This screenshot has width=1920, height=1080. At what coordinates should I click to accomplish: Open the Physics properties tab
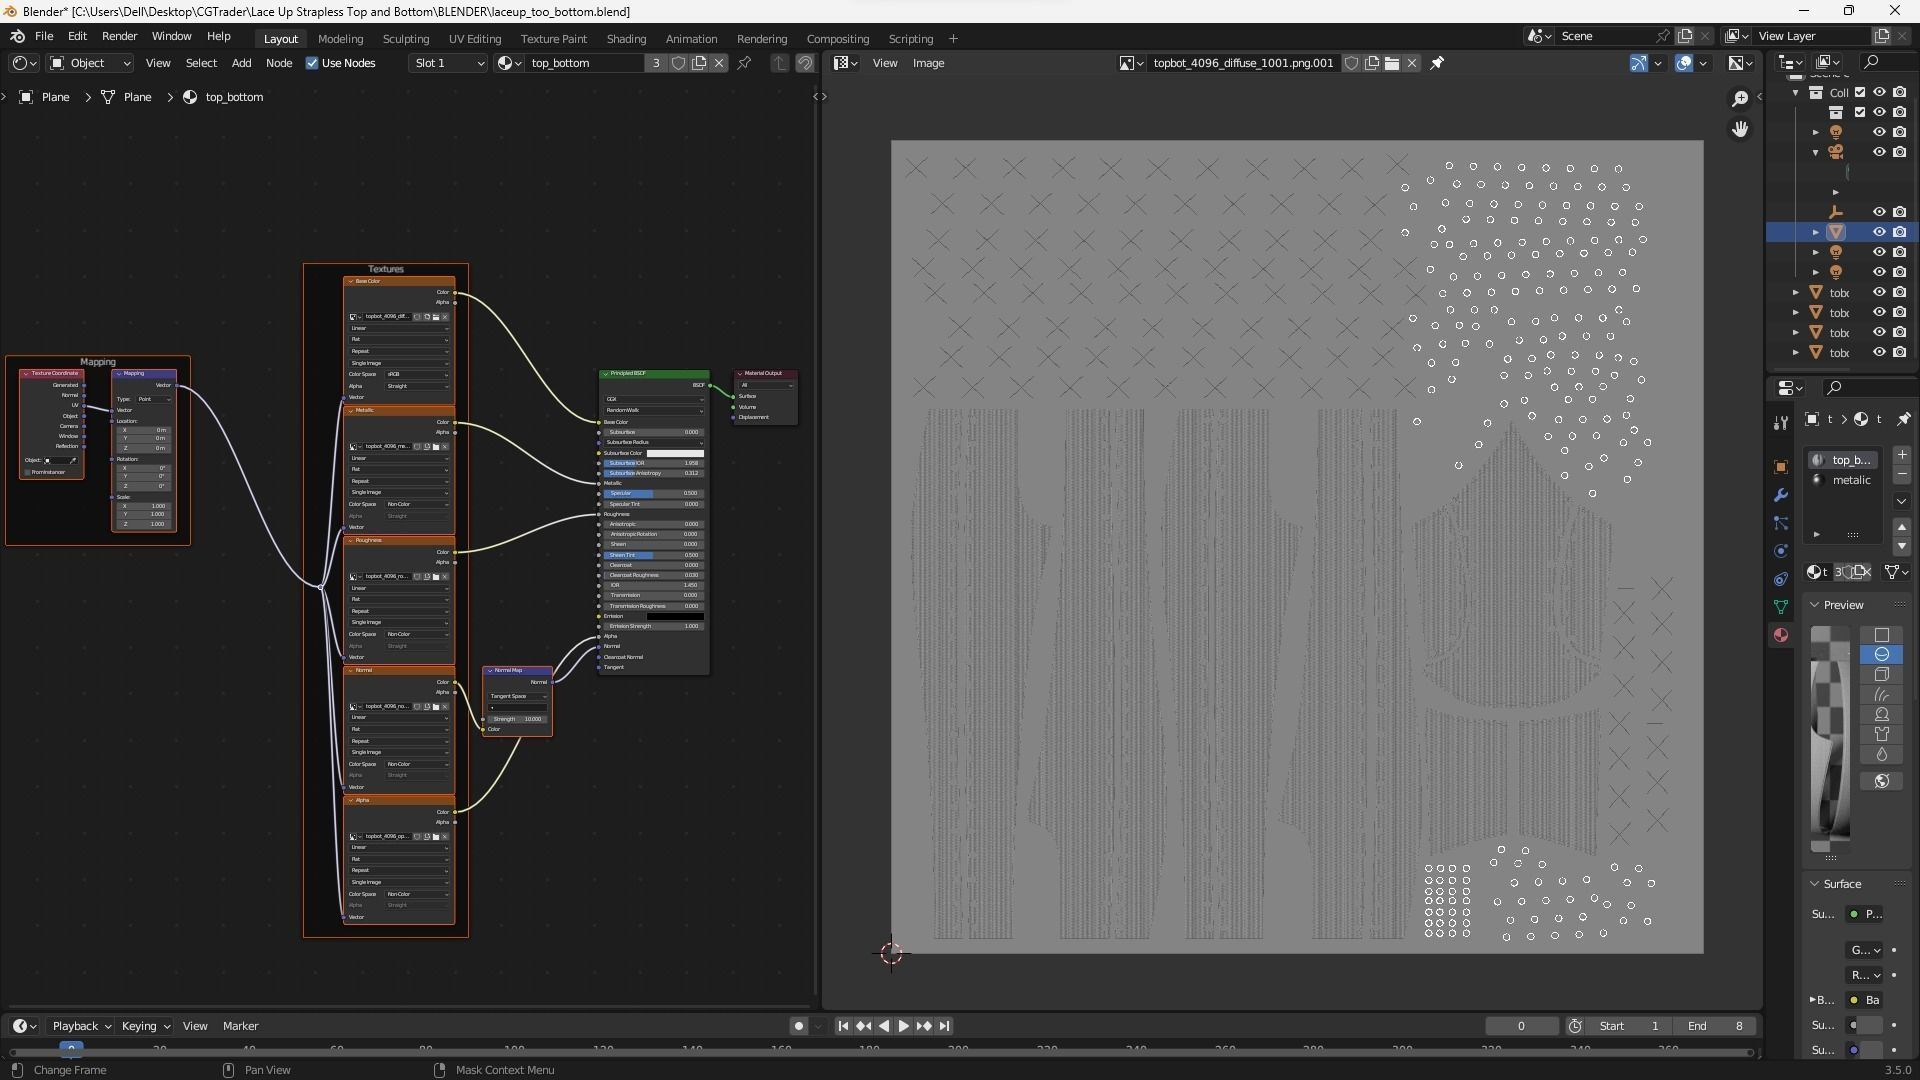coord(1780,551)
